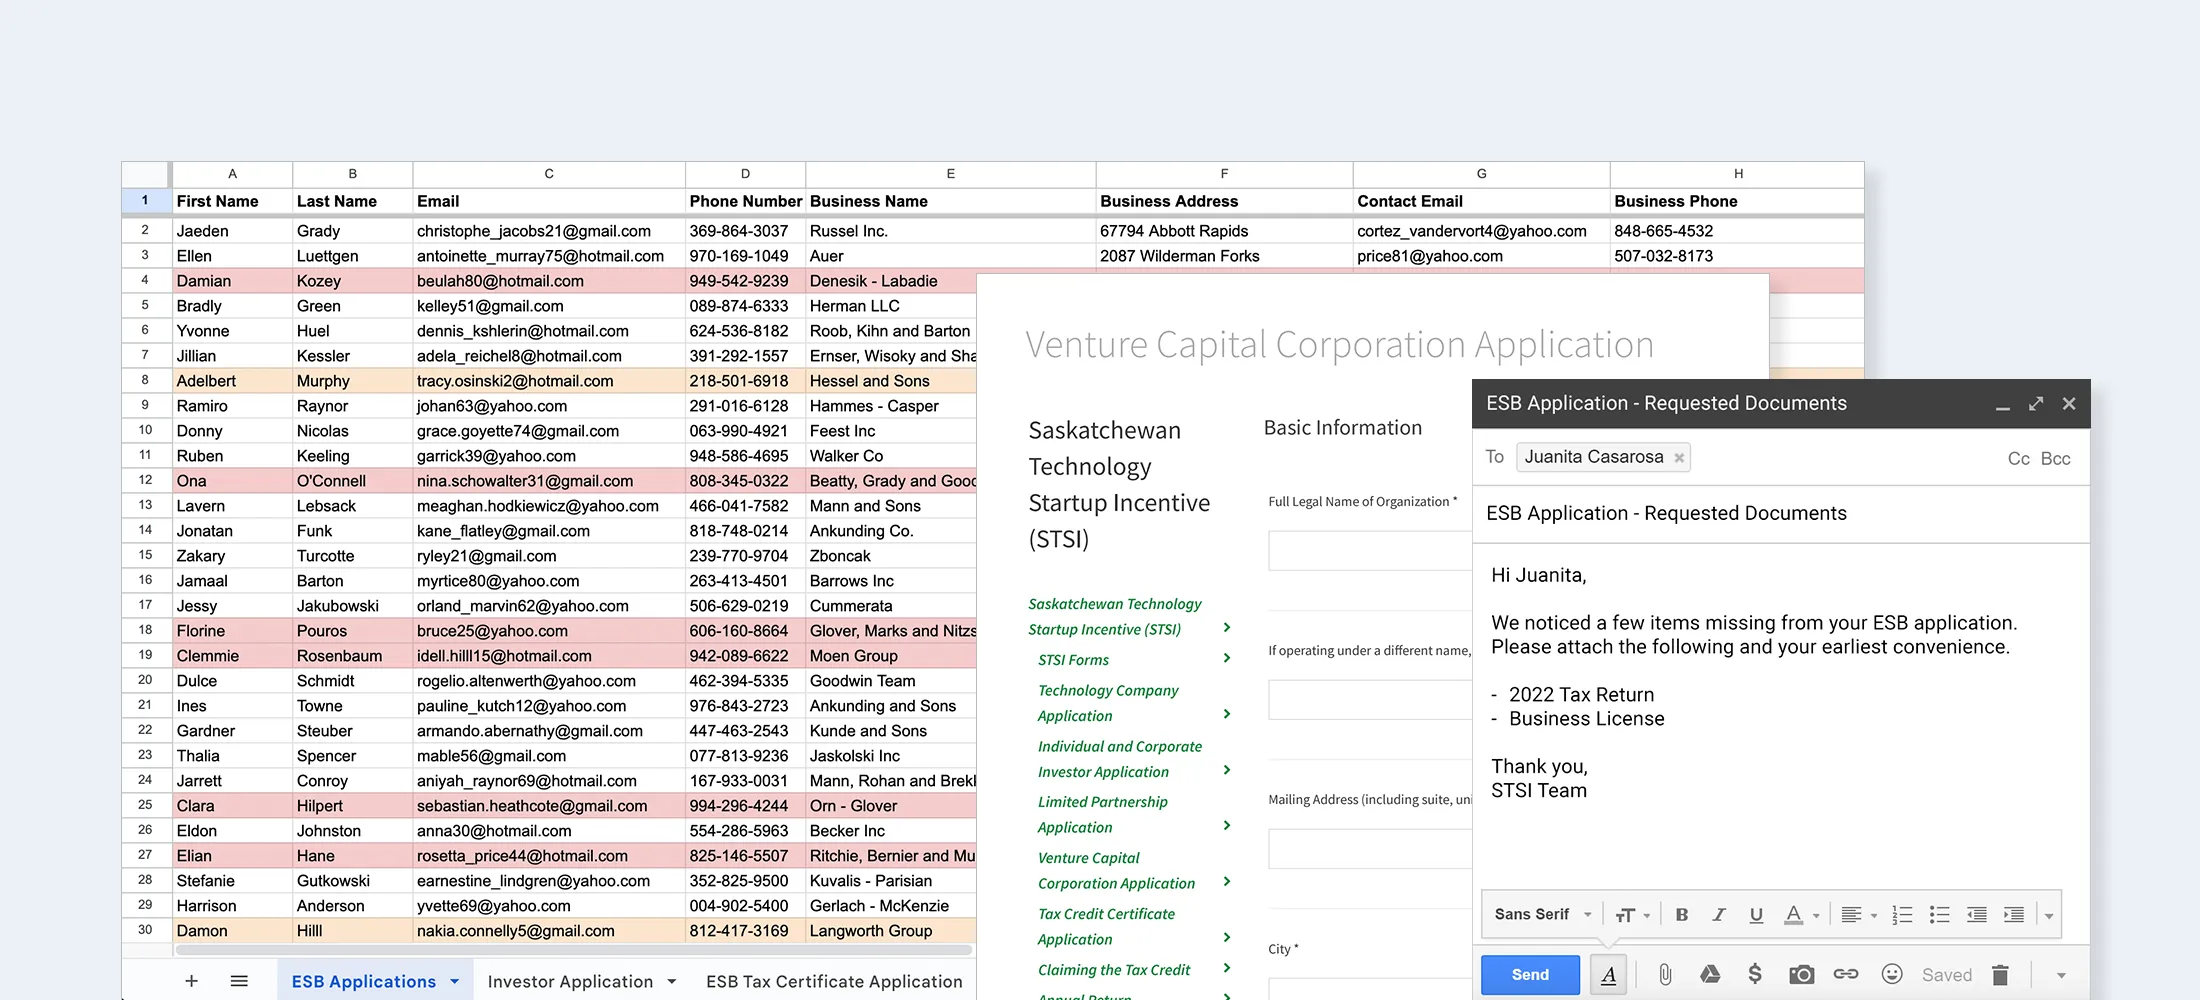Screen dimensions: 2200x1000
Task: Open the Sans Serif font dropdown
Action: pos(1540,914)
